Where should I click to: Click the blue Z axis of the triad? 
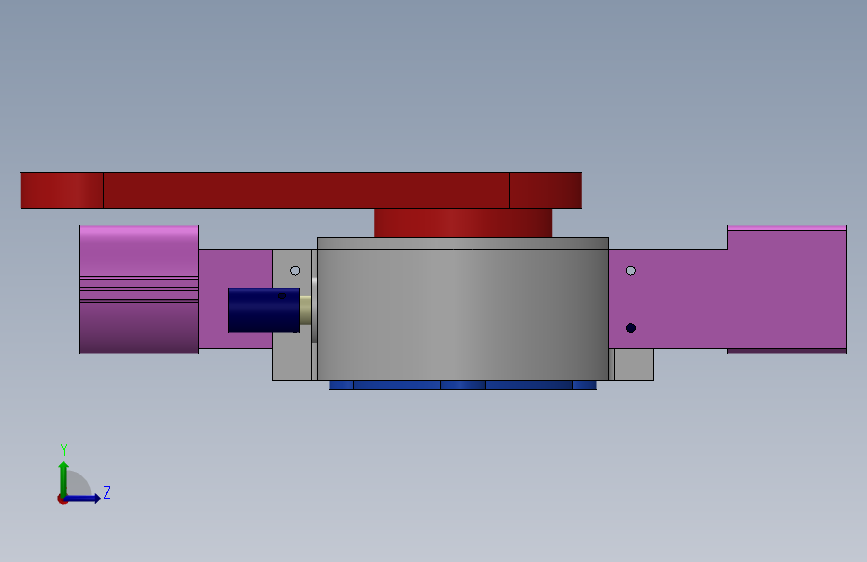(83, 498)
